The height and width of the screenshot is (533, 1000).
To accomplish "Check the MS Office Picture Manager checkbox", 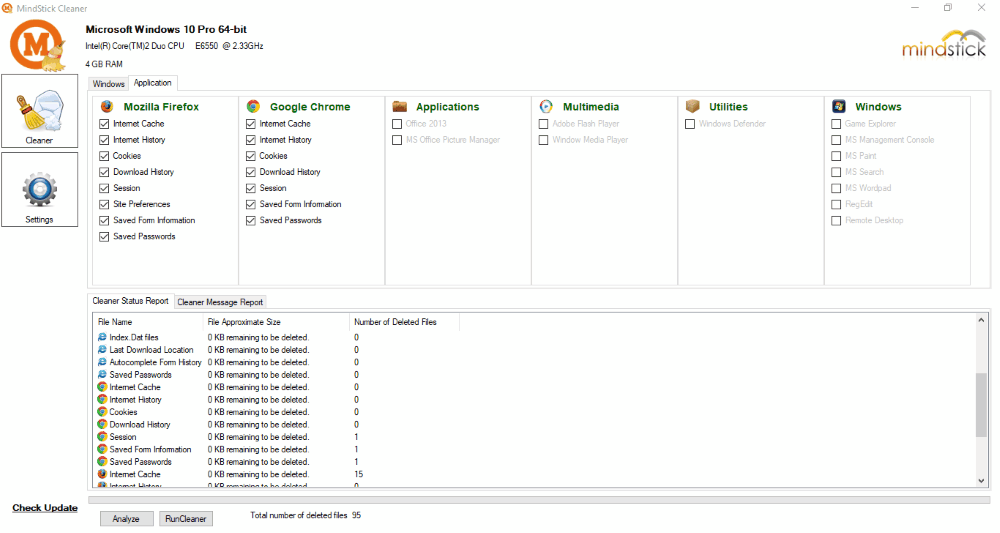I will tap(397, 140).
